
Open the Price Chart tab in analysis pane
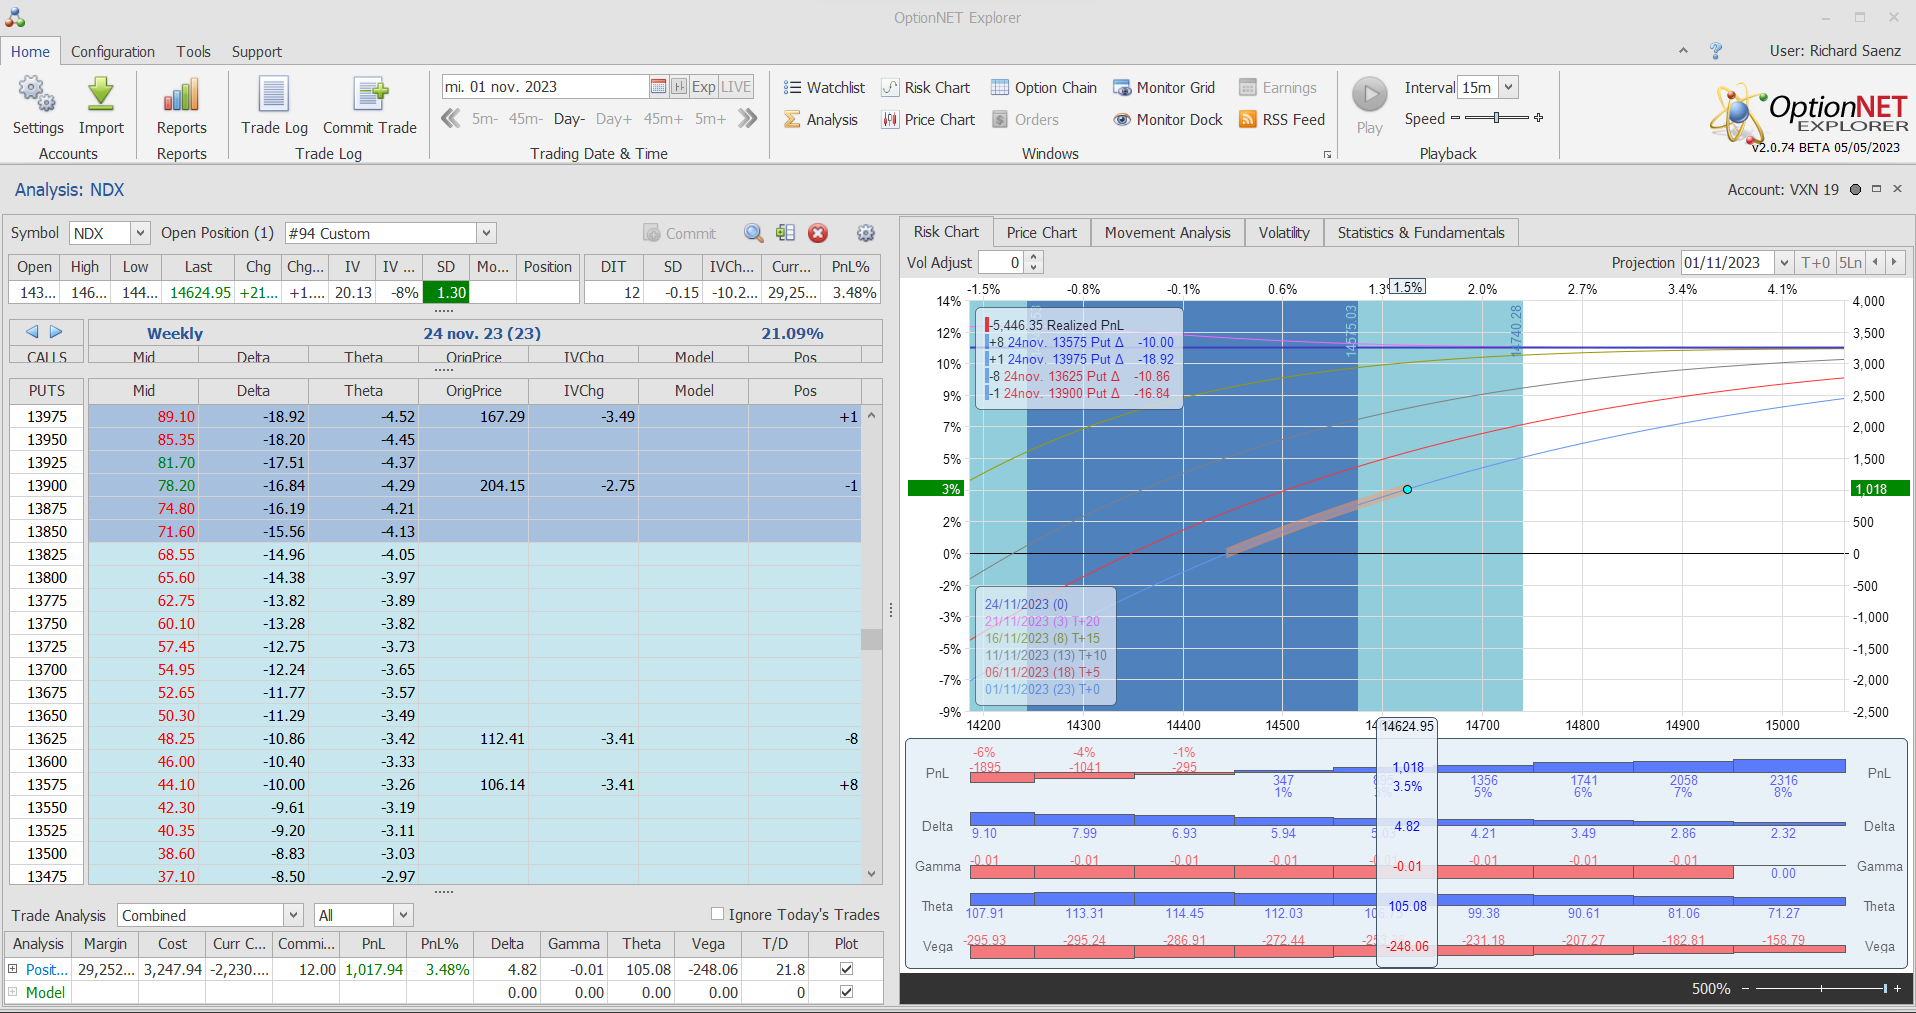click(x=1041, y=232)
